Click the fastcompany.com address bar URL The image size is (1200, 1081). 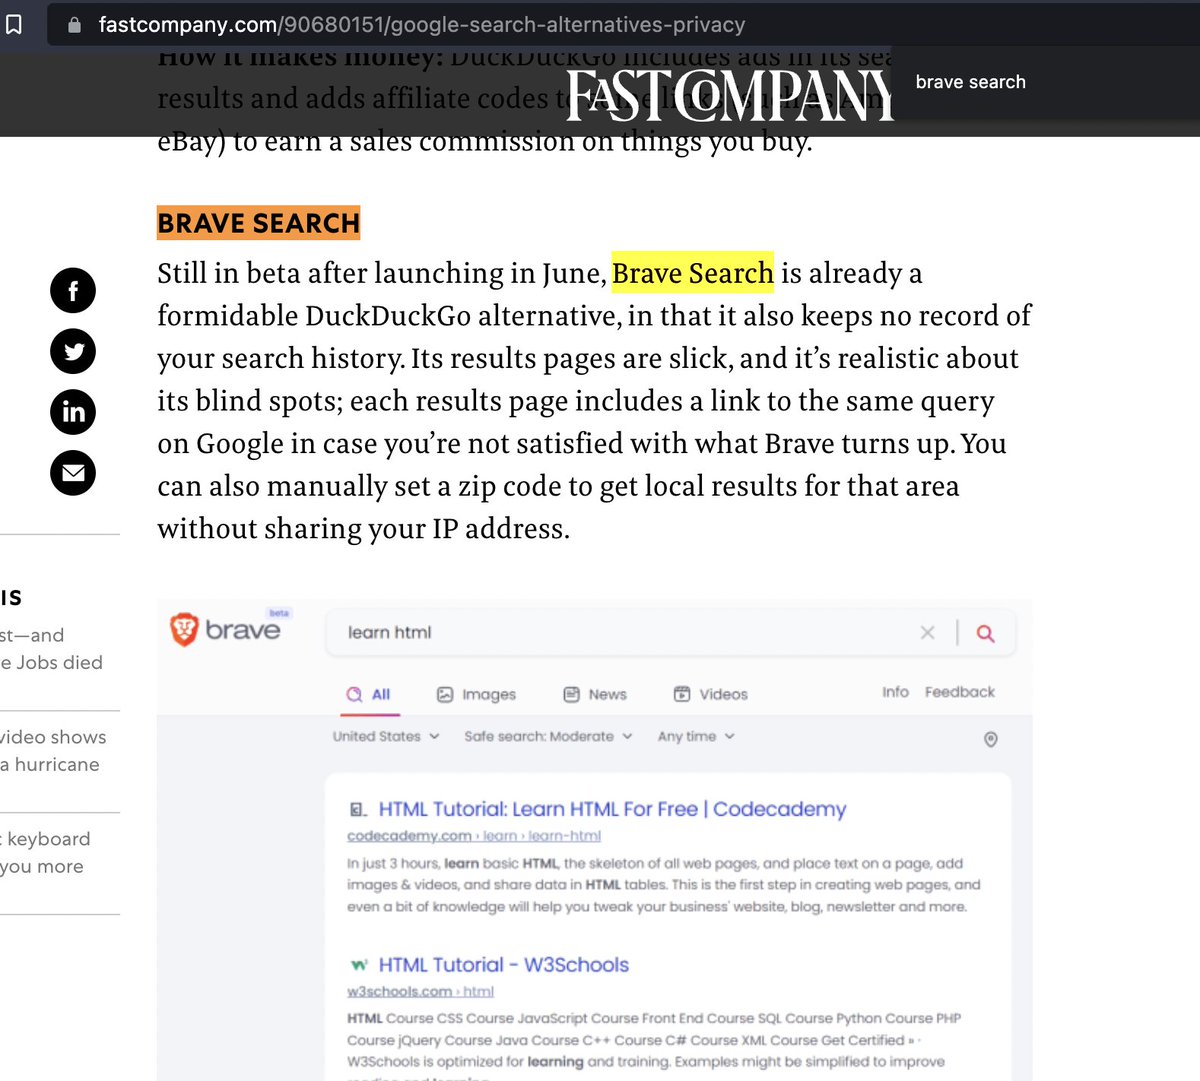click(421, 24)
